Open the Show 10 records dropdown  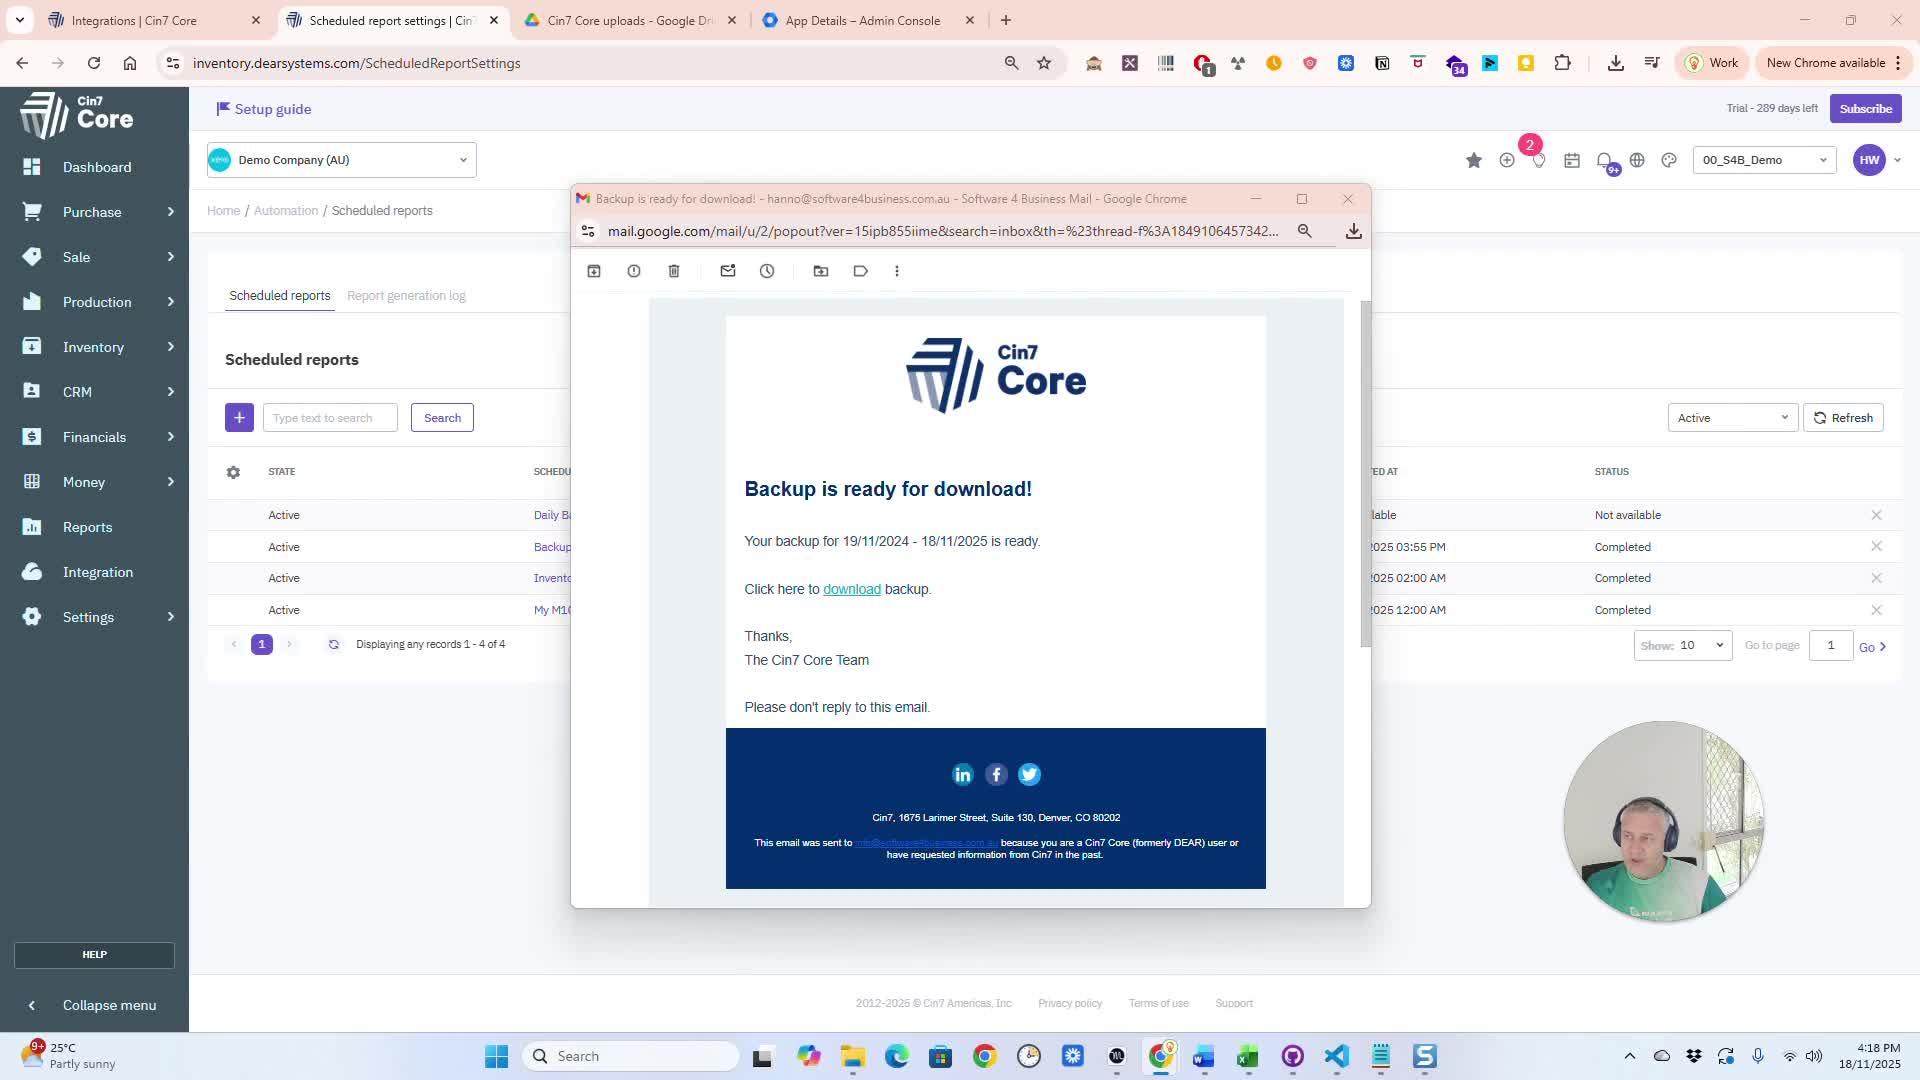[x=1682, y=646]
